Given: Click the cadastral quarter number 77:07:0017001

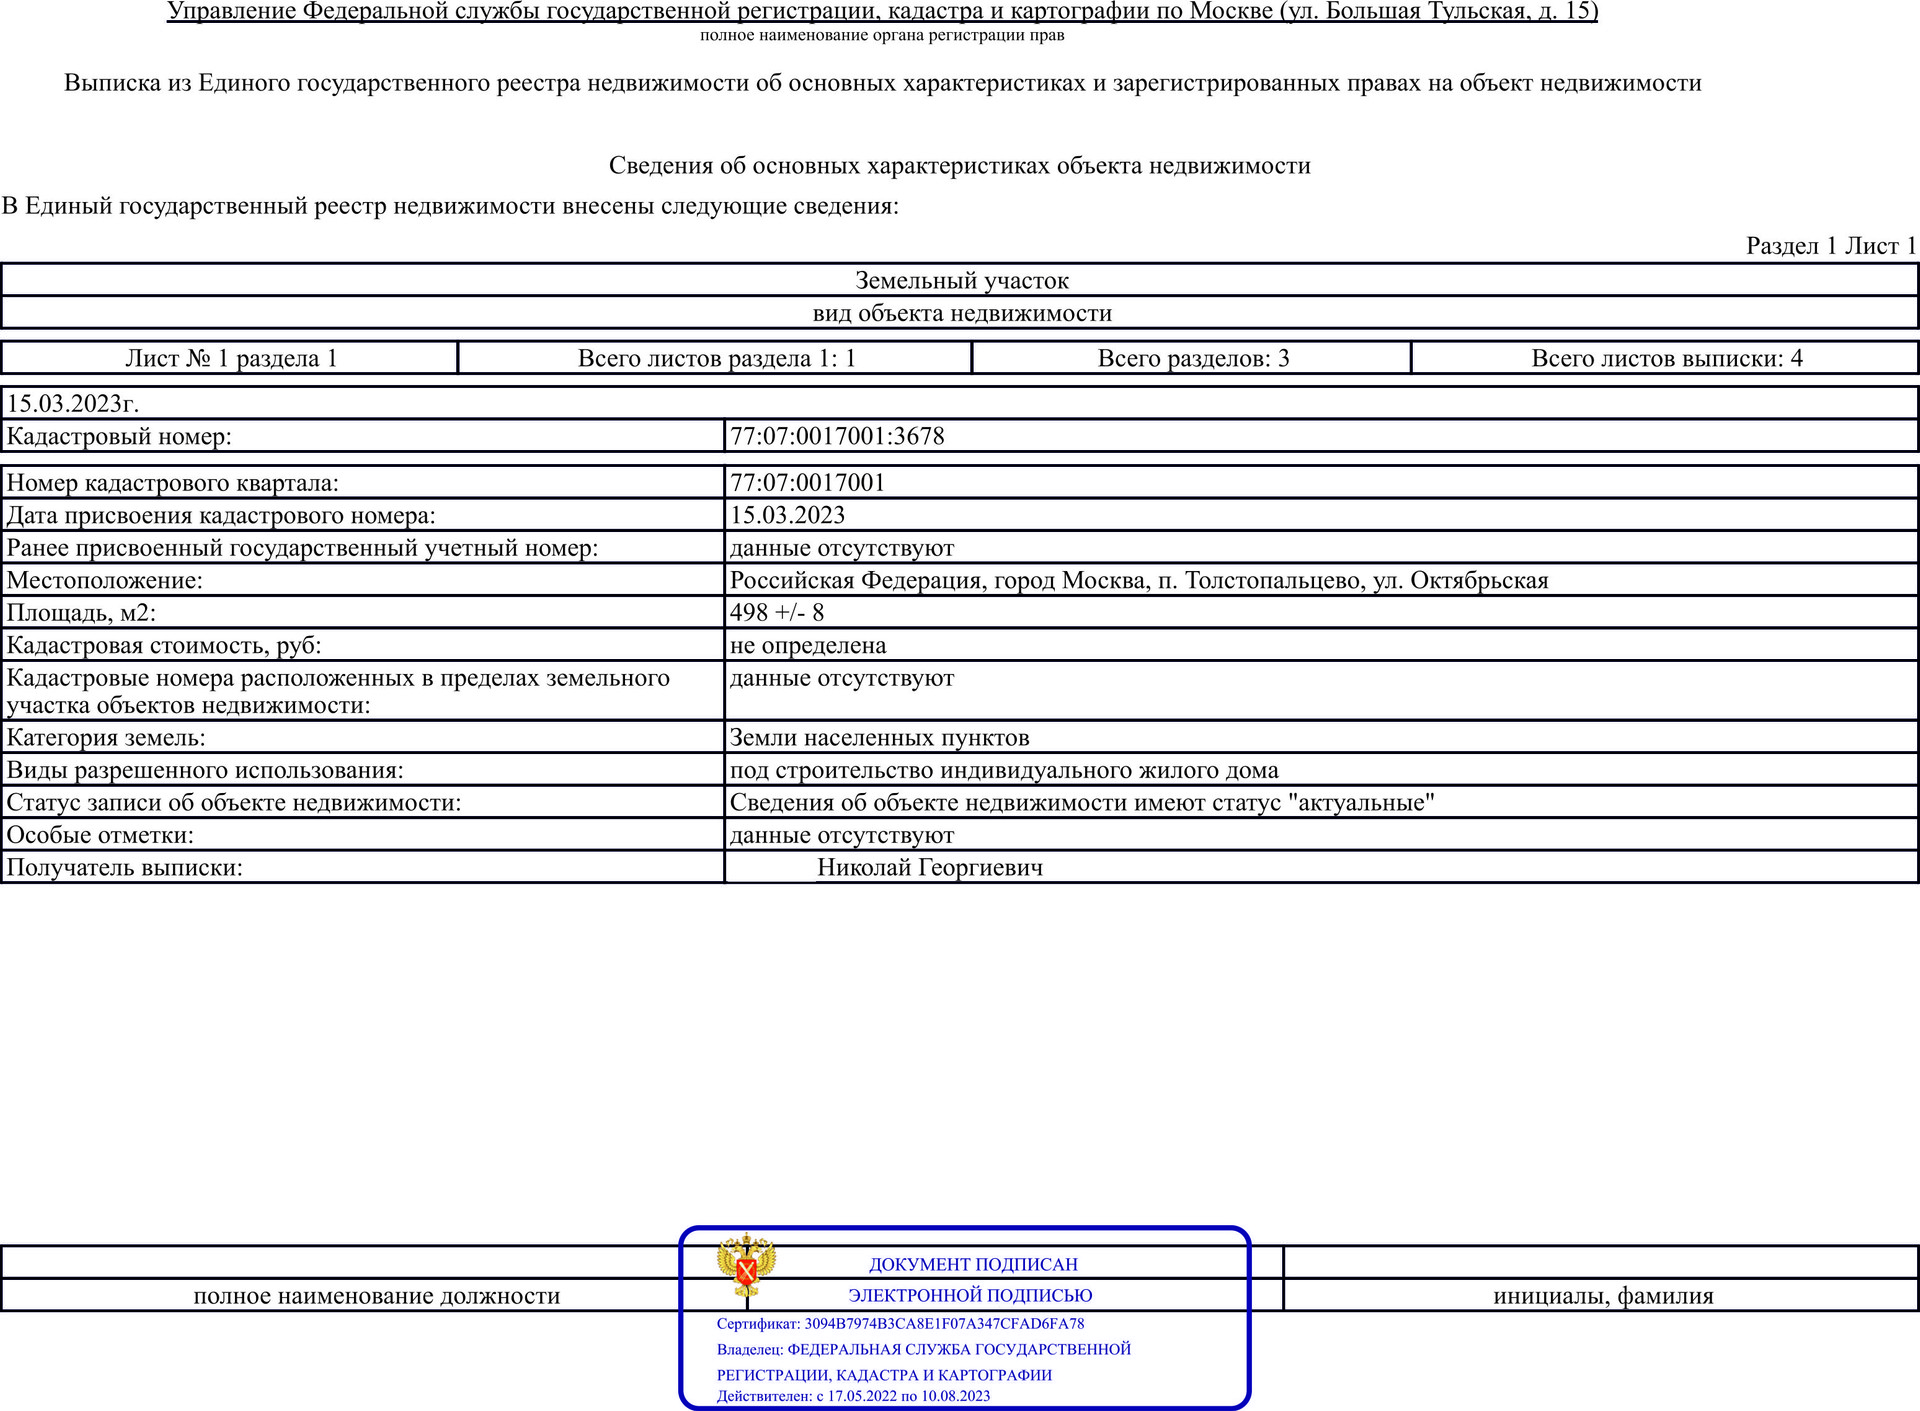Looking at the screenshot, I should [807, 483].
